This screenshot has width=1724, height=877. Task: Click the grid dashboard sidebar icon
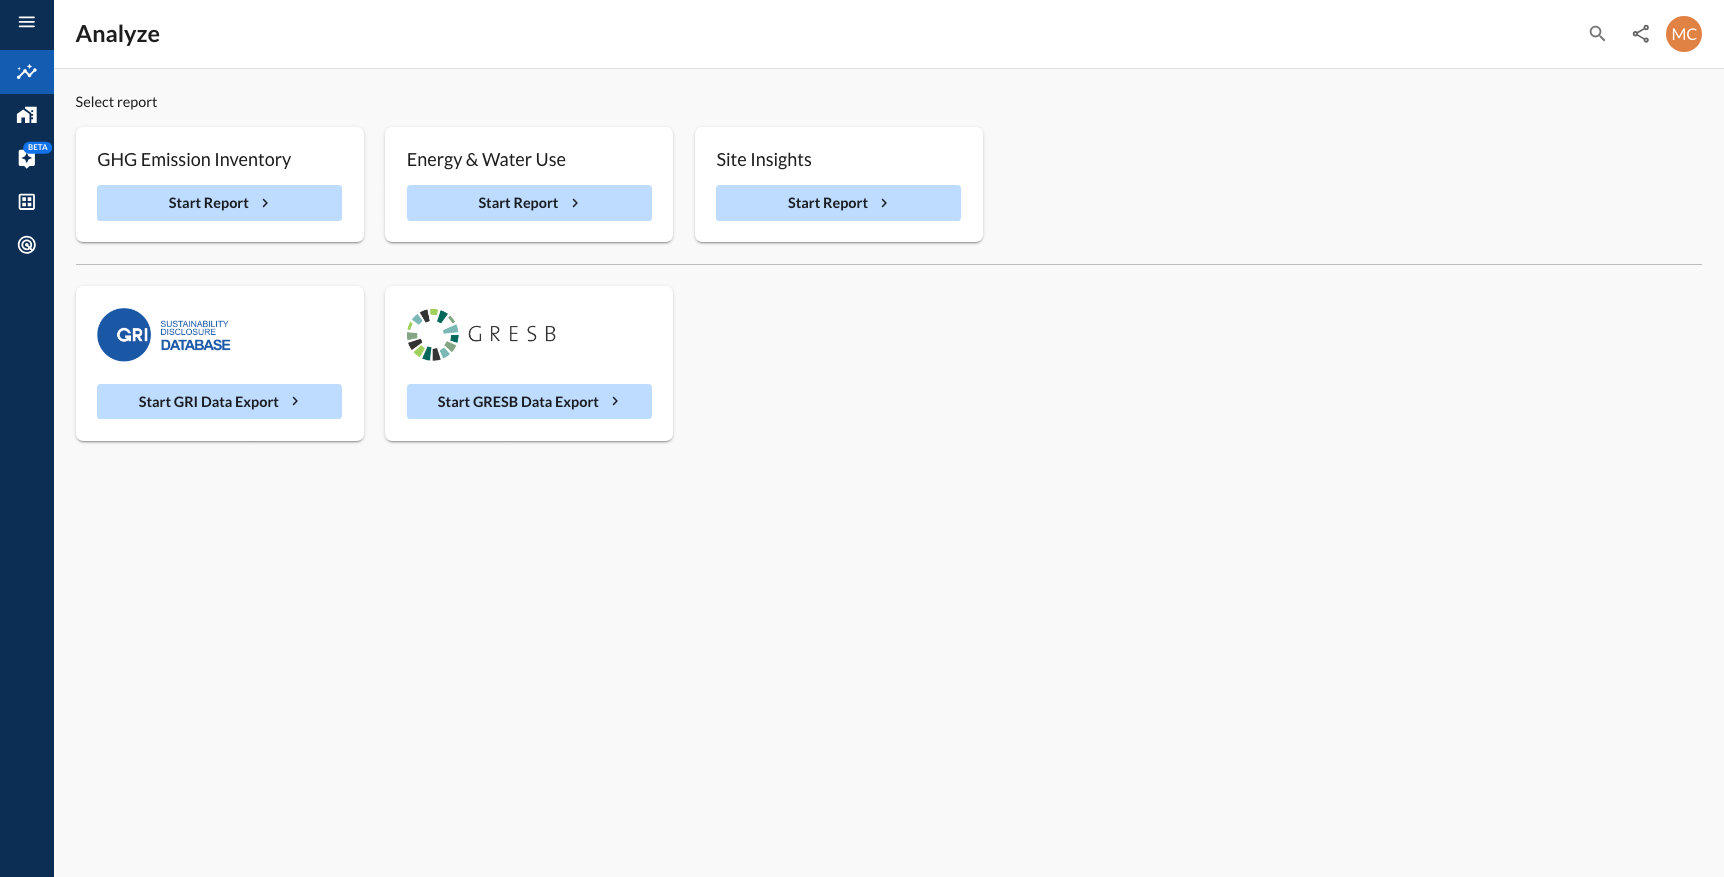[27, 202]
